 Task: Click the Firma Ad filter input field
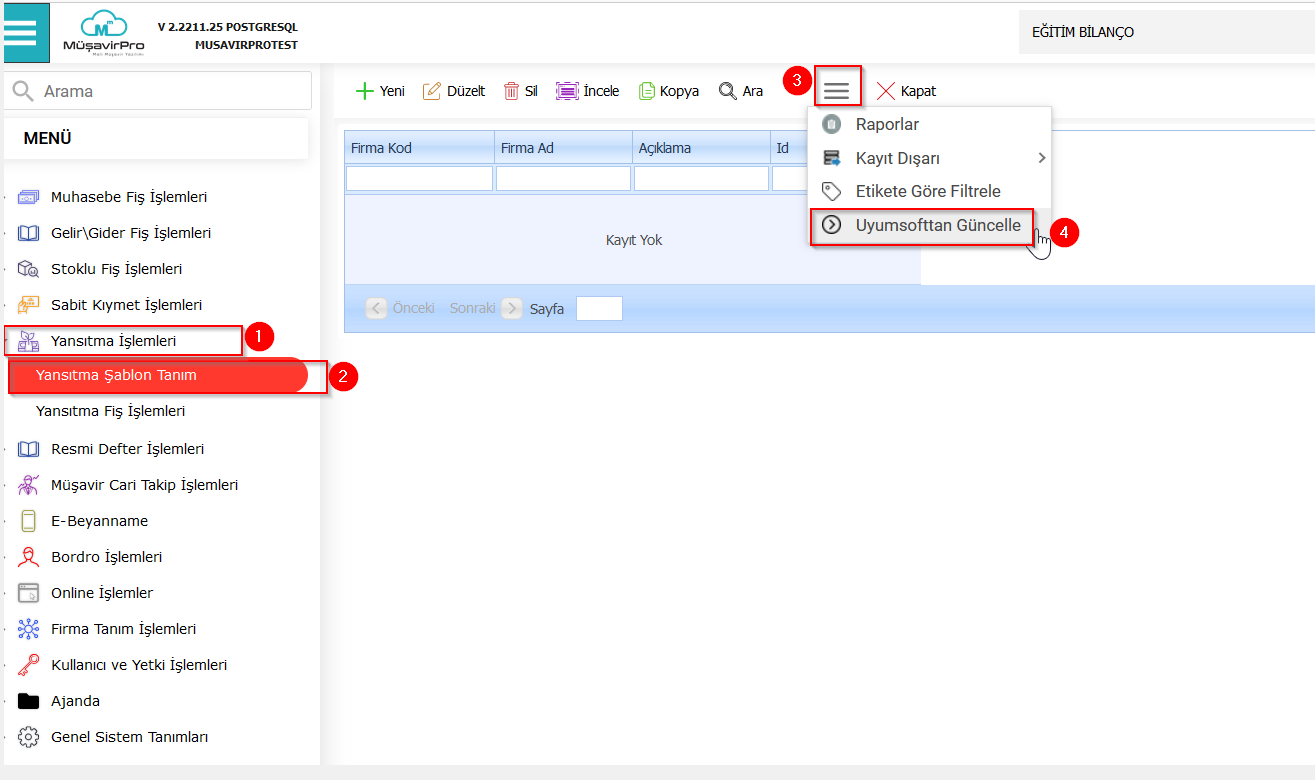(x=563, y=178)
